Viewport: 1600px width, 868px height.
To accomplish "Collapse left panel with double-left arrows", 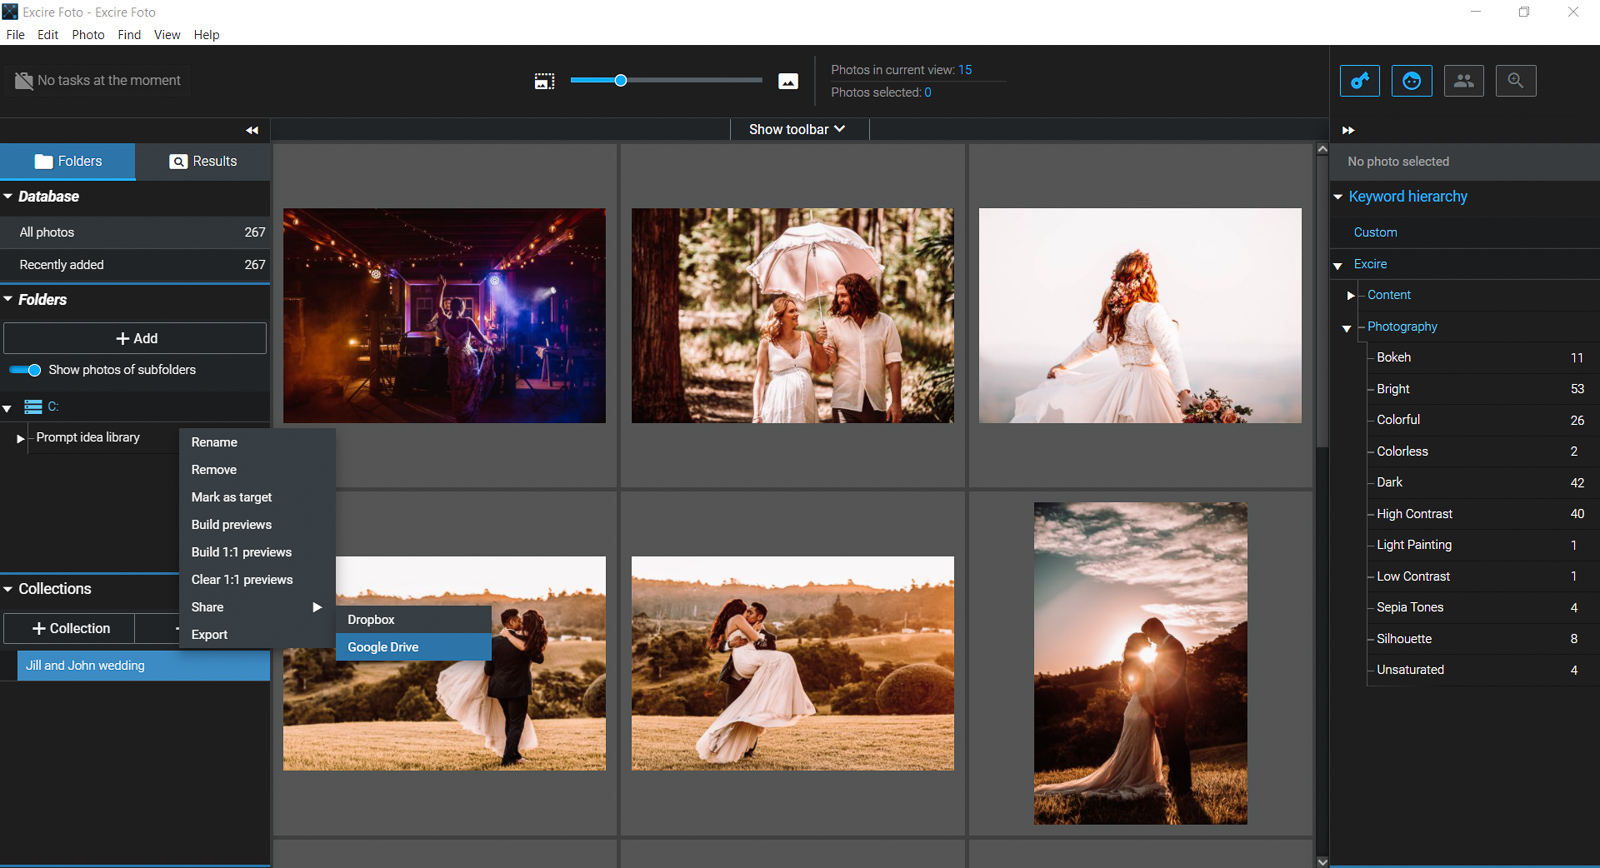I will point(252,130).
